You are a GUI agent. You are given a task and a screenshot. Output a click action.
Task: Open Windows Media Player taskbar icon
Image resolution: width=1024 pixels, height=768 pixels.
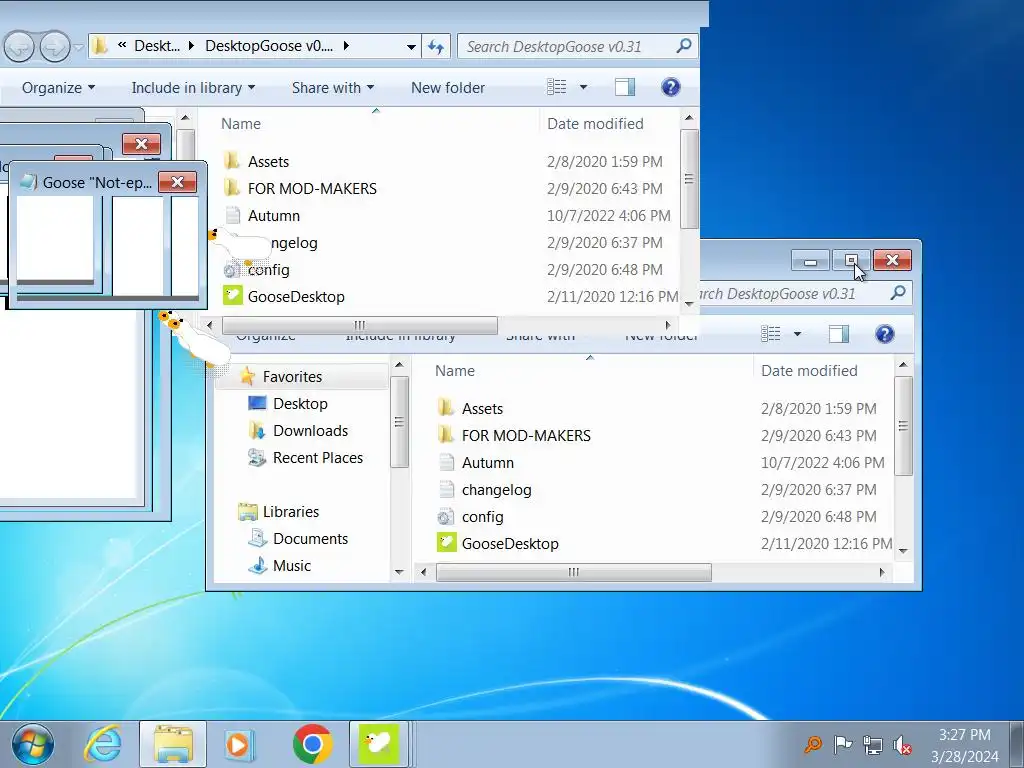tap(238, 744)
